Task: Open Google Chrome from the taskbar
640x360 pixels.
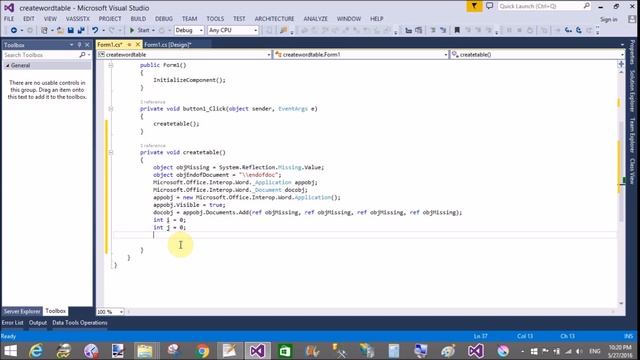Action: [202, 351]
